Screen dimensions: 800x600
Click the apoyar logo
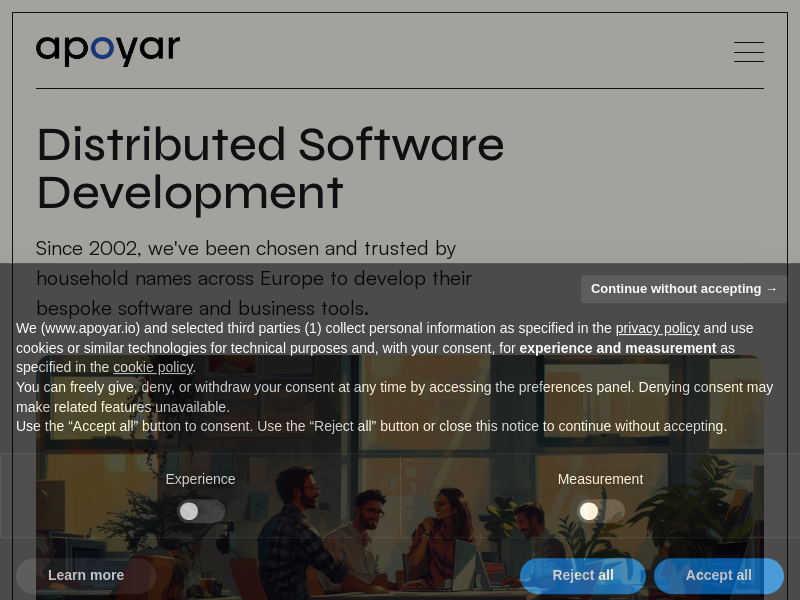tap(108, 49)
